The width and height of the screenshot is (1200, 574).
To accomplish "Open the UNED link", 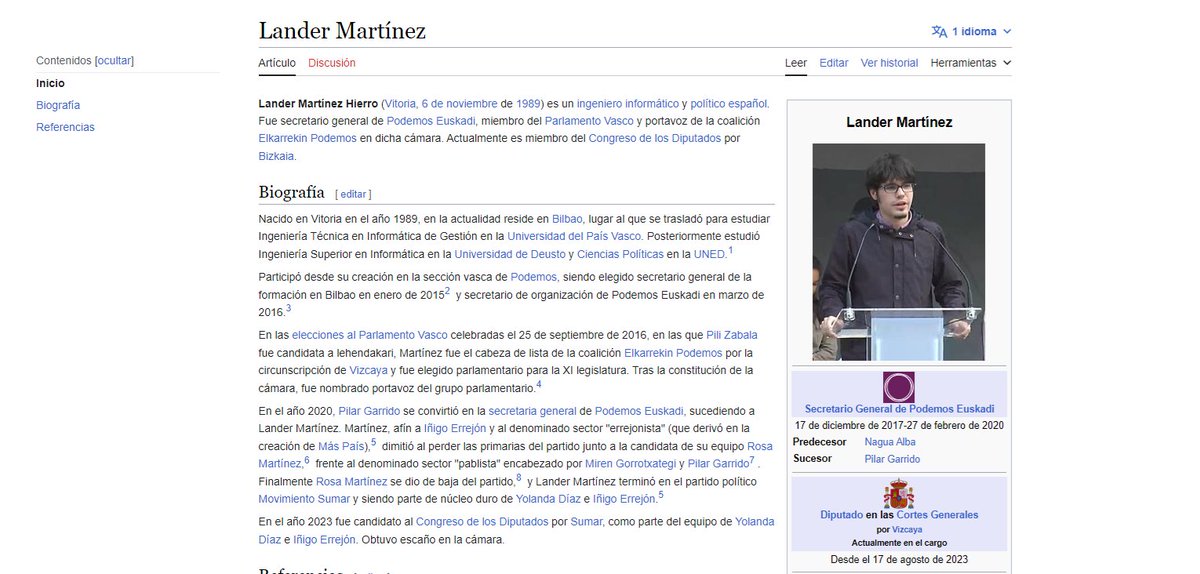I will click(710, 254).
